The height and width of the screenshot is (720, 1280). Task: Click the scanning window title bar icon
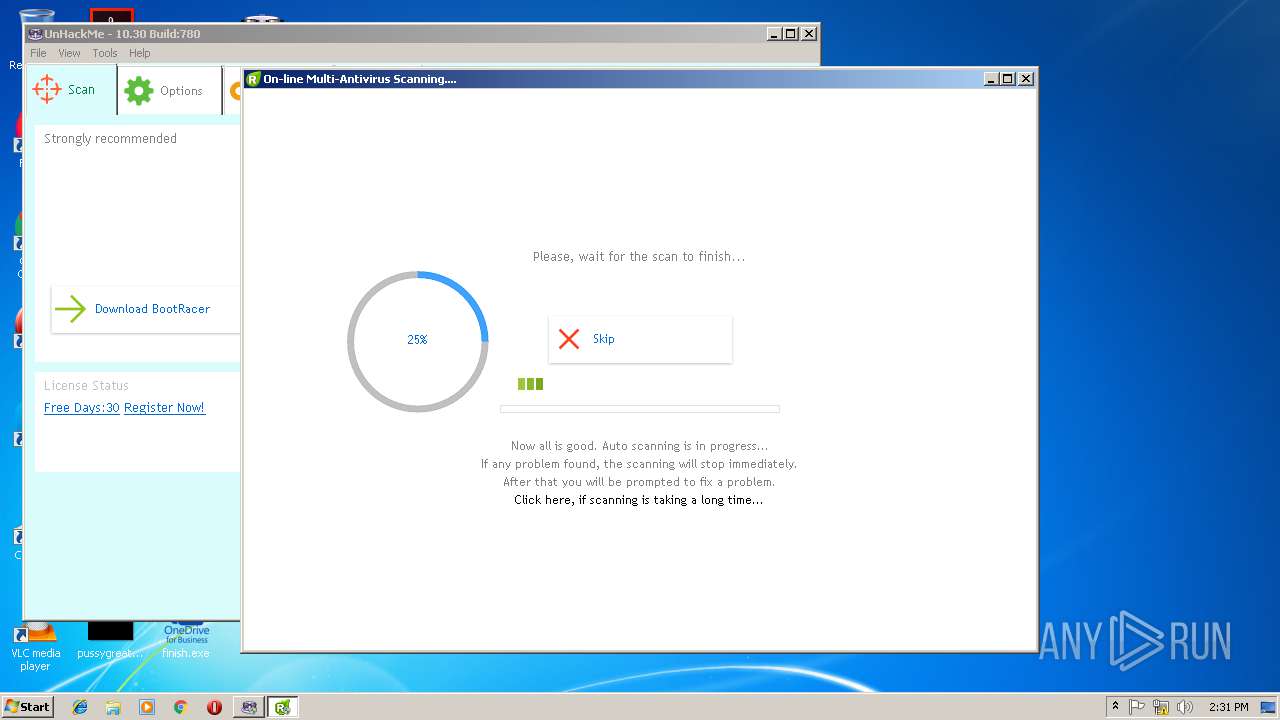(x=253, y=79)
